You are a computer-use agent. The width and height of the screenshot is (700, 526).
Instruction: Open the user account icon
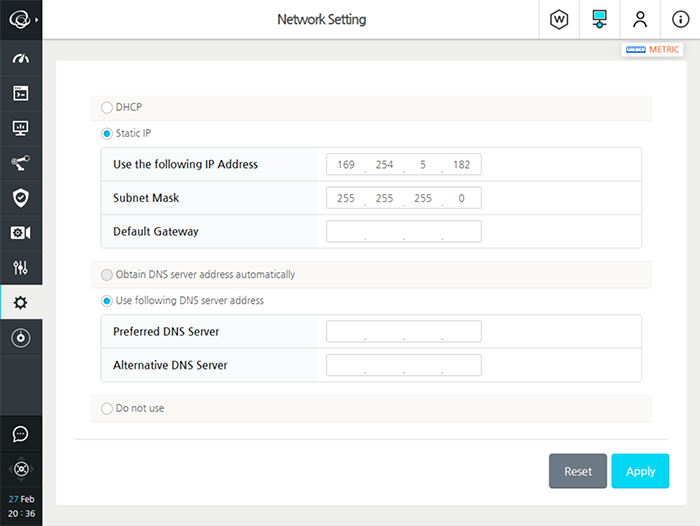coord(640,20)
